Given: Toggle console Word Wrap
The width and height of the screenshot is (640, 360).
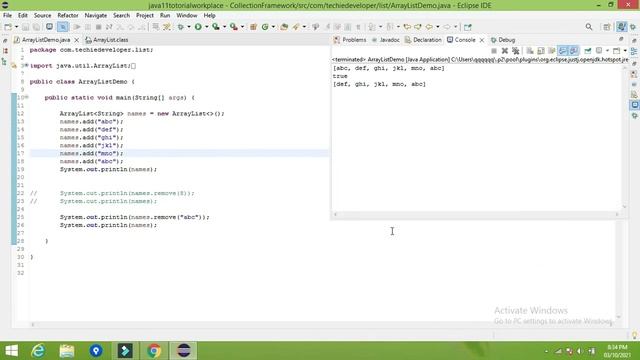Looking at the screenshot, I should click(552, 51).
